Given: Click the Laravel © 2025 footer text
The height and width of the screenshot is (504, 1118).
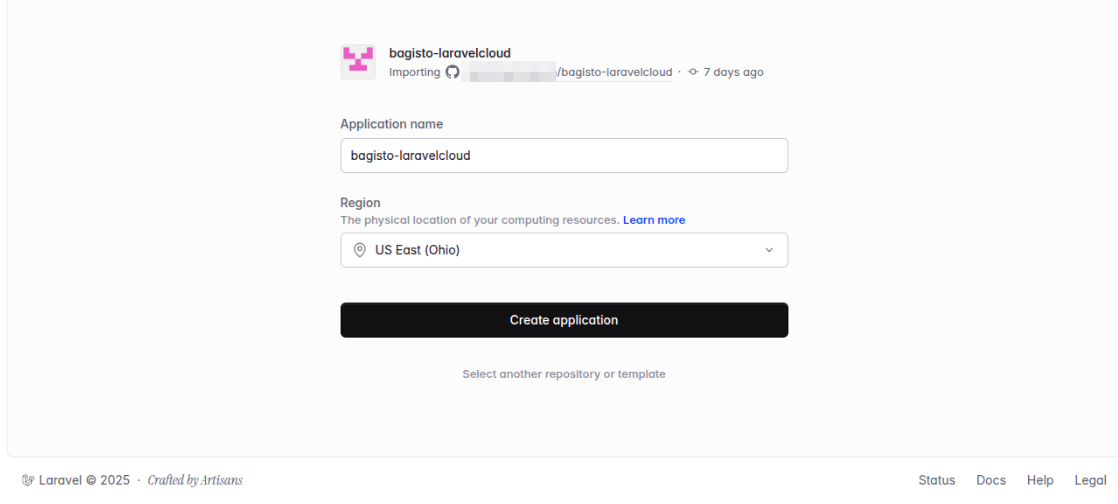Looking at the screenshot, I should tap(84, 480).
